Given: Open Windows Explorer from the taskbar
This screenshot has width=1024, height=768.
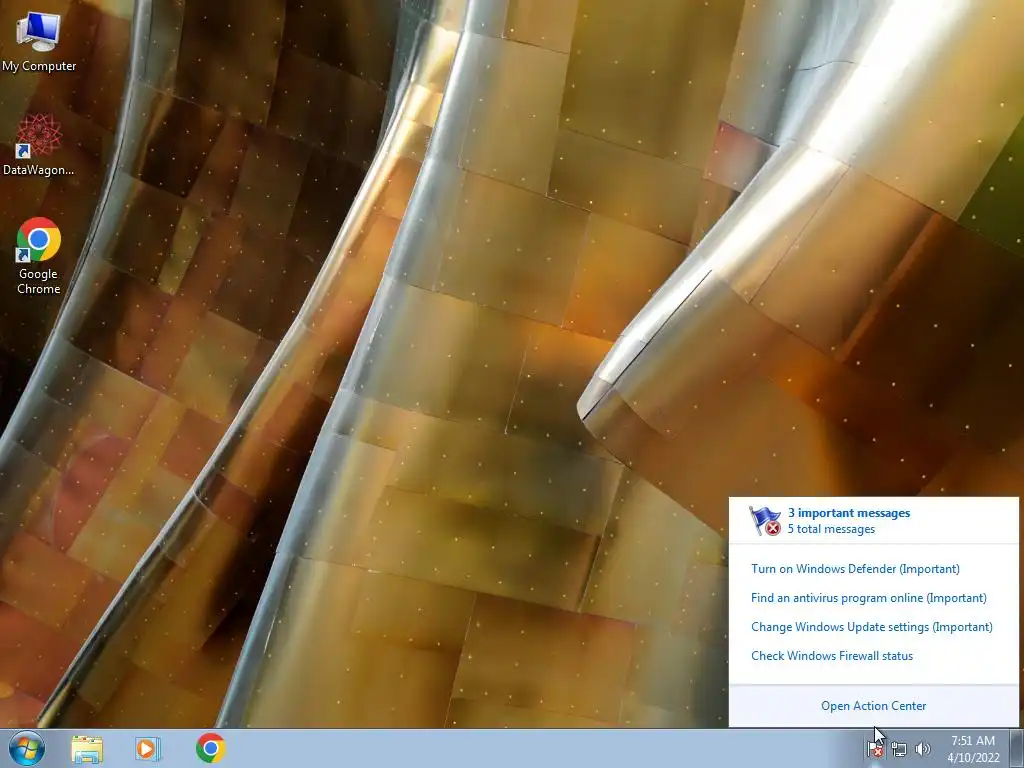Looking at the screenshot, I should [x=87, y=748].
